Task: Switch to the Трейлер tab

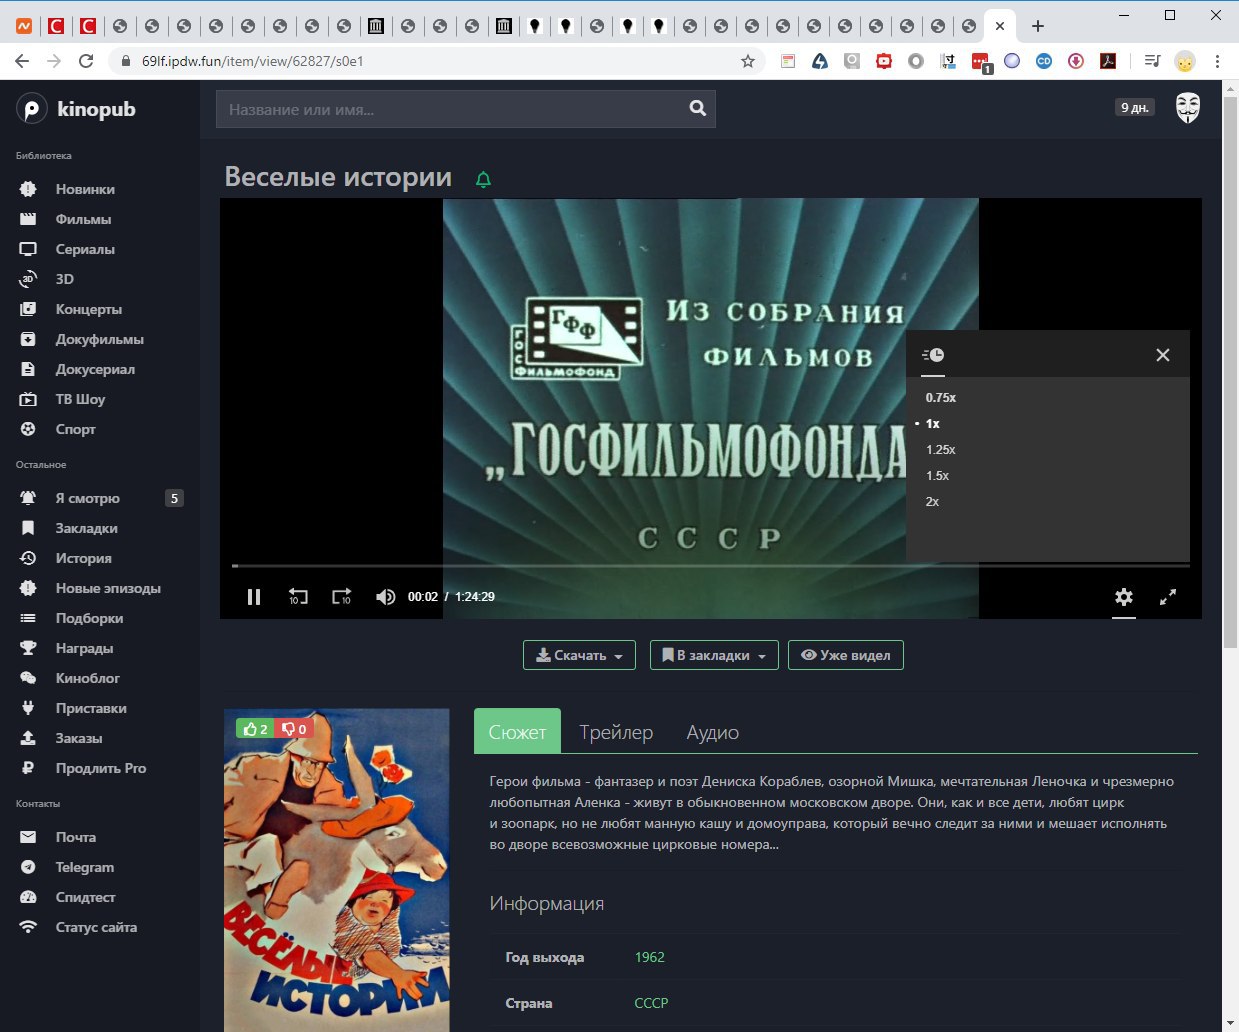Action: tap(616, 732)
